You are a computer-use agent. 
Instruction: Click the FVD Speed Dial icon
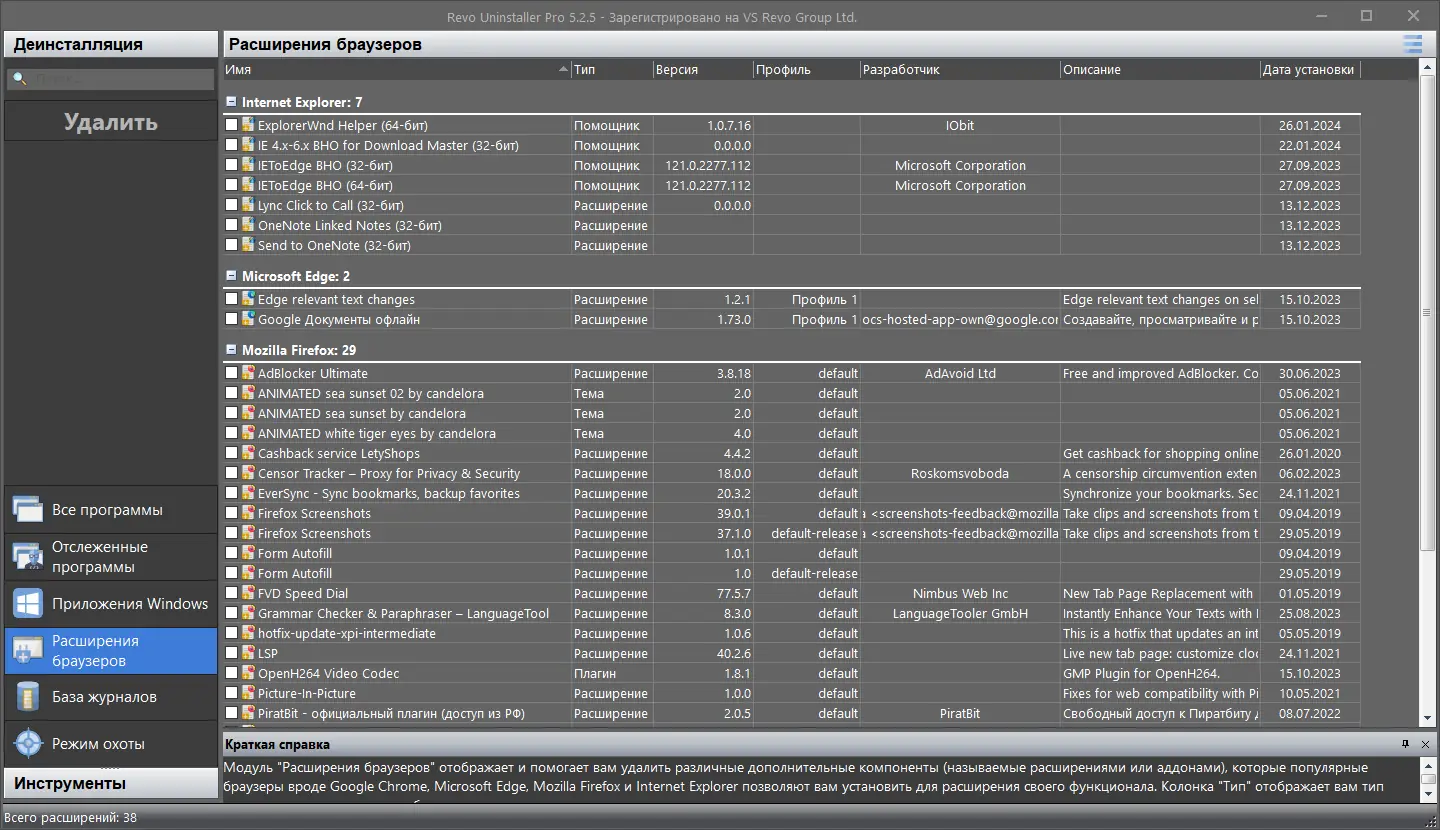click(249, 593)
